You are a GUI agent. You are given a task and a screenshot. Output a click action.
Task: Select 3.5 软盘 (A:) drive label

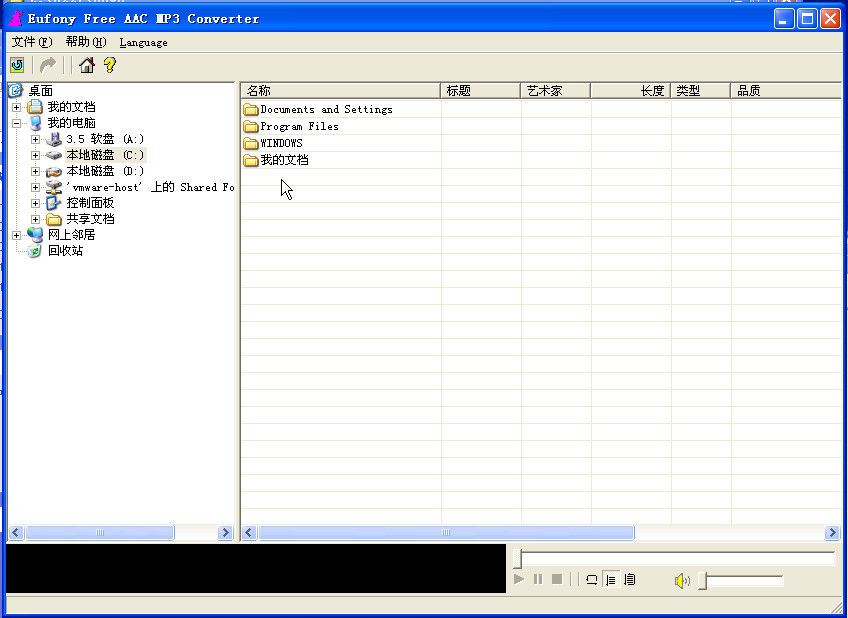point(105,139)
